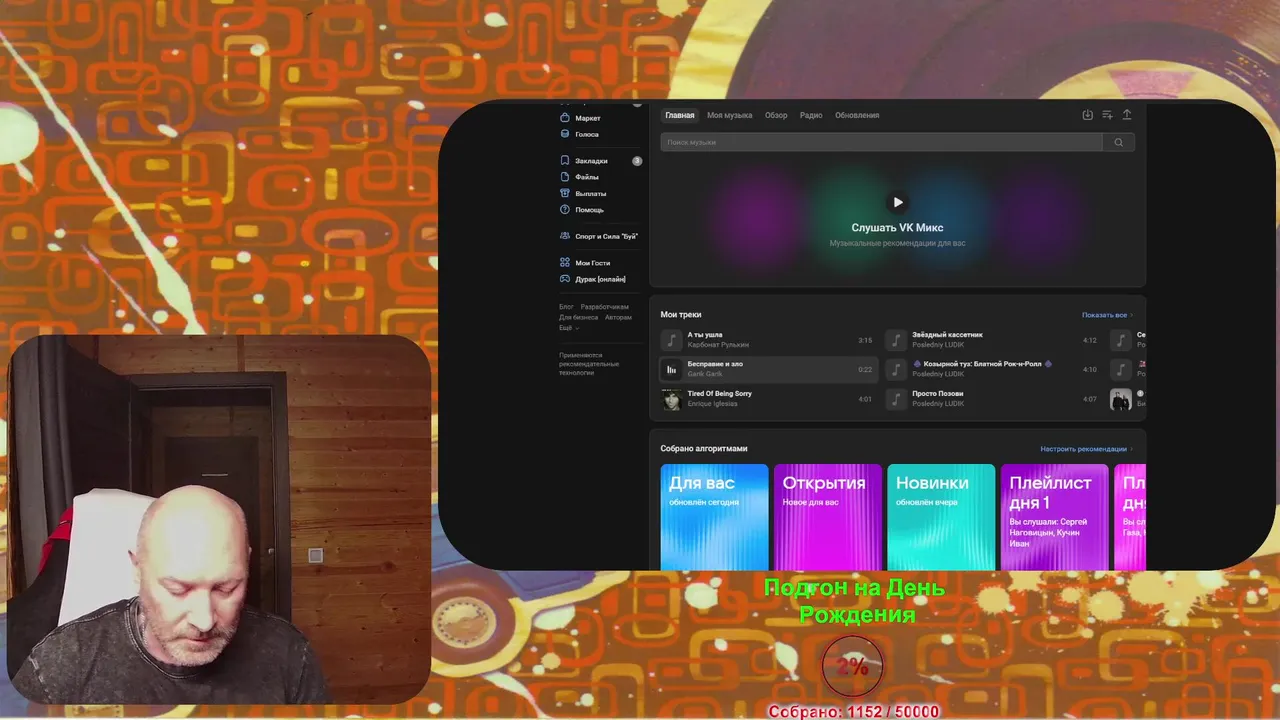Click the 3:15 duration of А ты ушла
Image resolution: width=1280 pixels, height=720 pixels.
(x=865, y=340)
